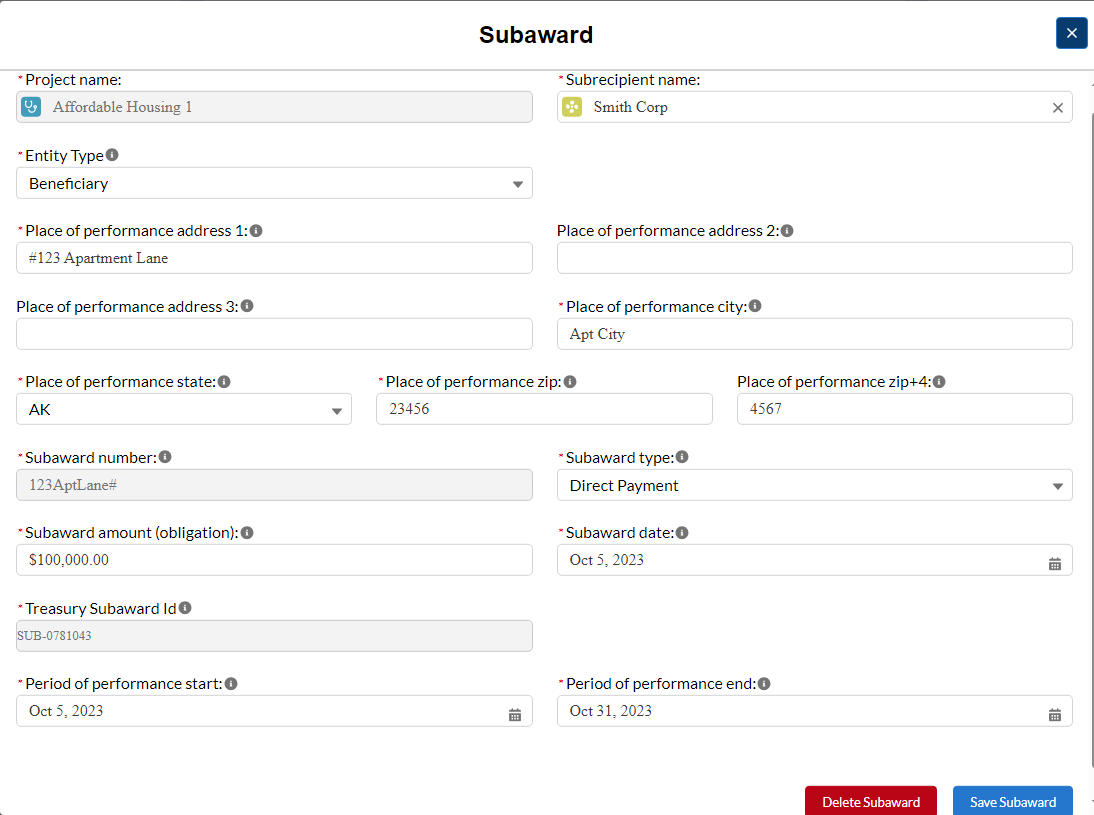The height and width of the screenshot is (815, 1094).
Task: Click info icon next to Place of performance zip+4
Action: pos(939,381)
